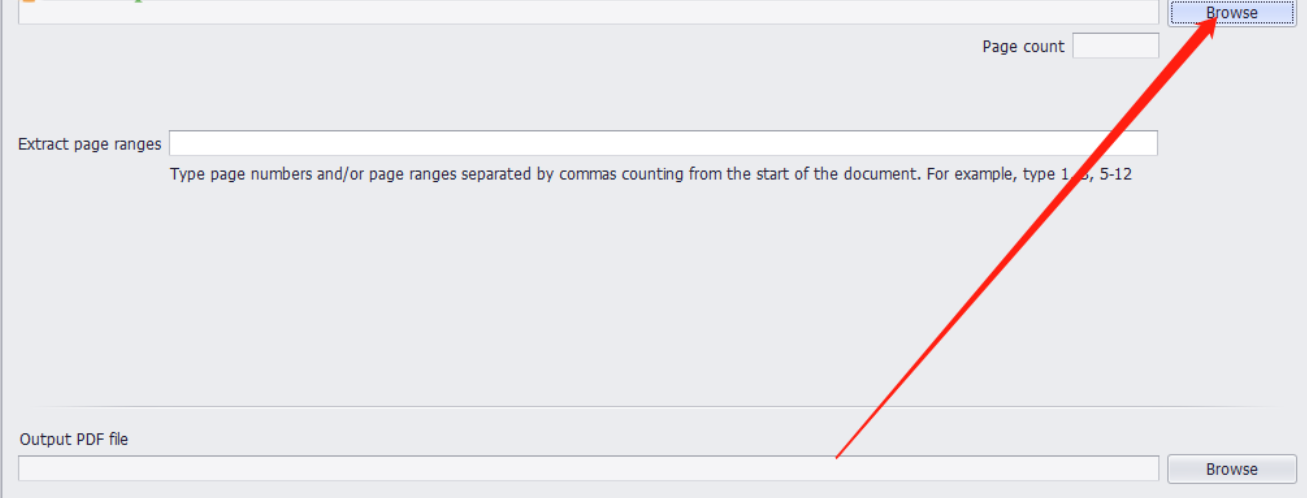The image size is (1307, 498).
Task: Click the horizontal separator above Output PDF file
Action: (660, 406)
